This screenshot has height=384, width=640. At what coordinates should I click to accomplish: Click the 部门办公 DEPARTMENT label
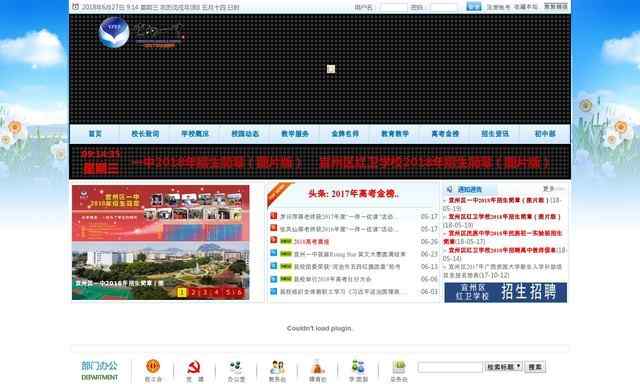point(100,371)
